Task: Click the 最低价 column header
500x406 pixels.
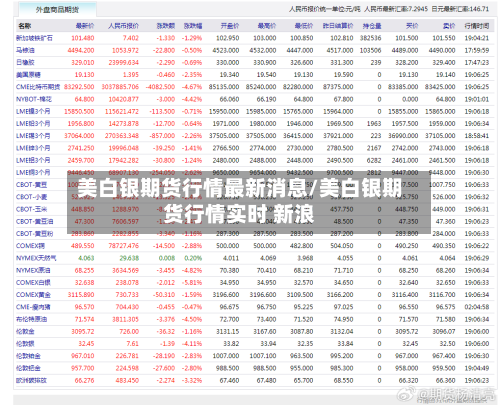Action: 304,26
